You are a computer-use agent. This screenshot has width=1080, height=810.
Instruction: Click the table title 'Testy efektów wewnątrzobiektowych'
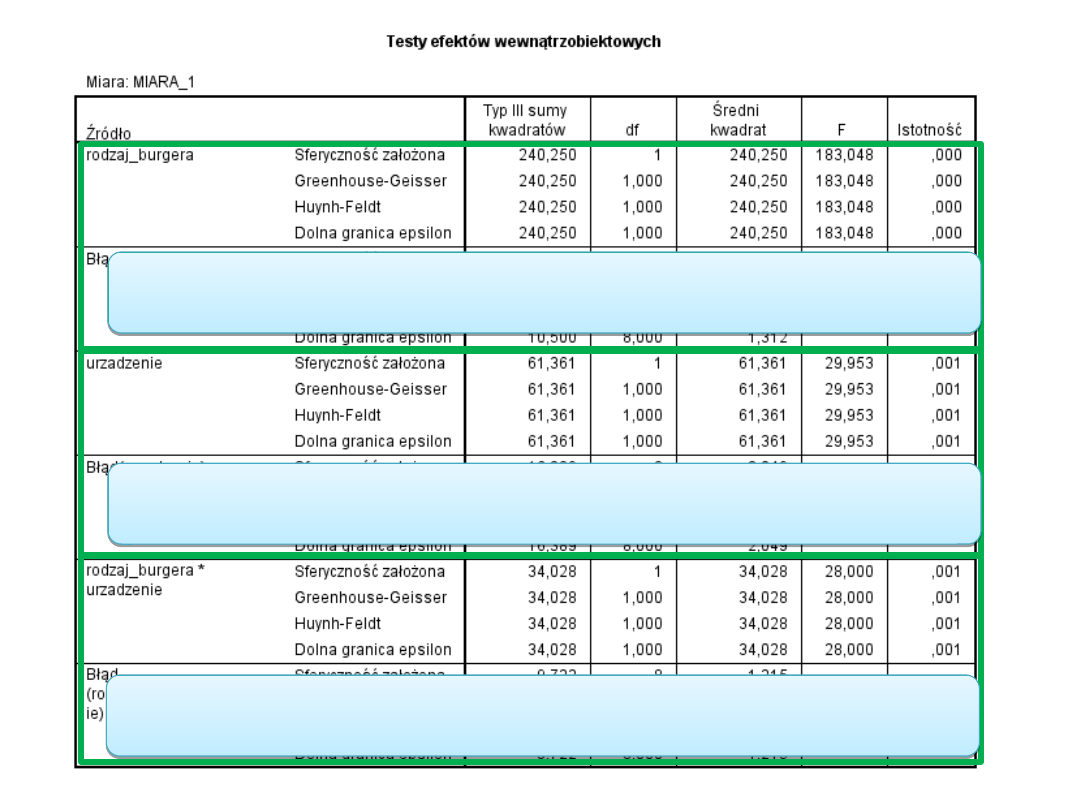click(523, 42)
